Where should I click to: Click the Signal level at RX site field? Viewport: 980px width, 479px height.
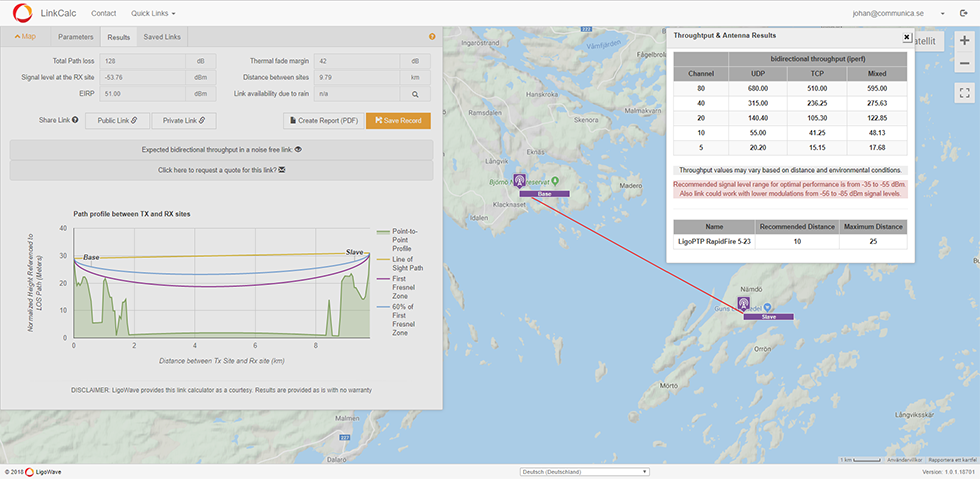pos(144,78)
